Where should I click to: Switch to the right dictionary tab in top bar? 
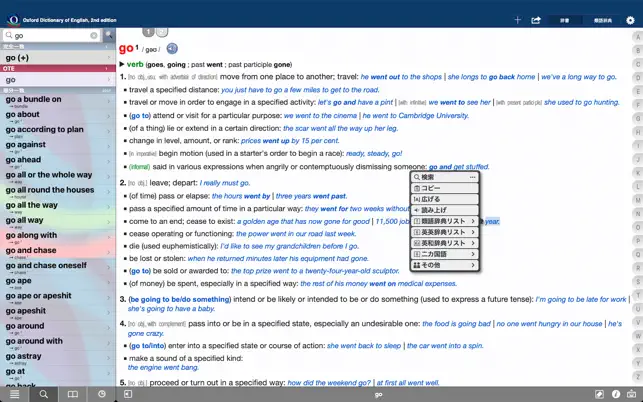tap(603, 20)
